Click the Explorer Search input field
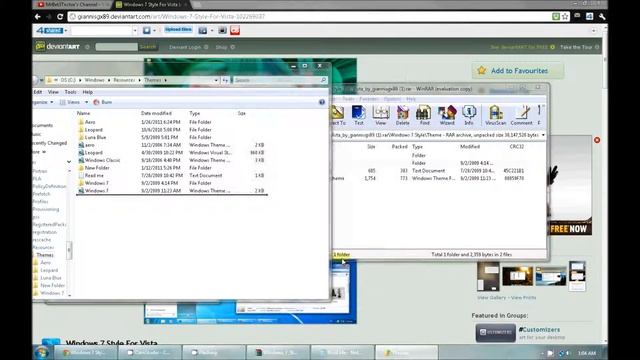 pos(276,80)
